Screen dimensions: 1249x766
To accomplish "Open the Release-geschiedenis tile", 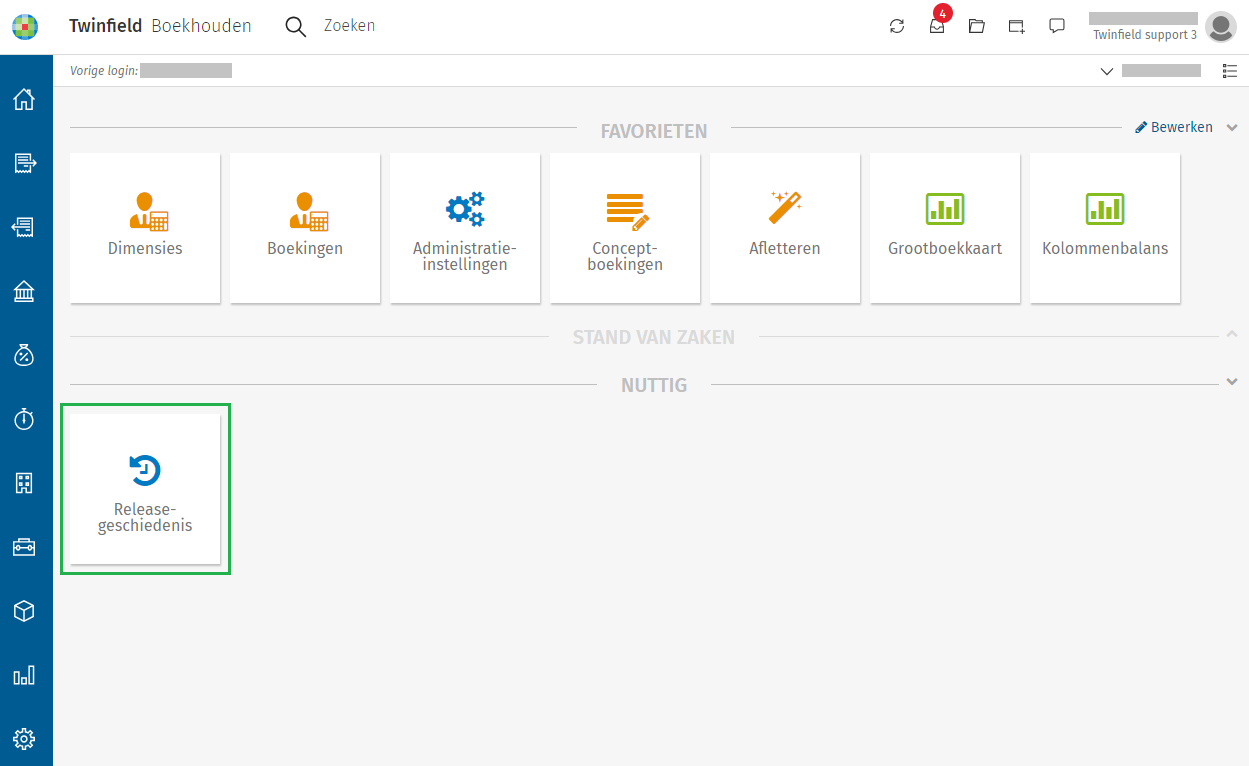I will (x=145, y=490).
